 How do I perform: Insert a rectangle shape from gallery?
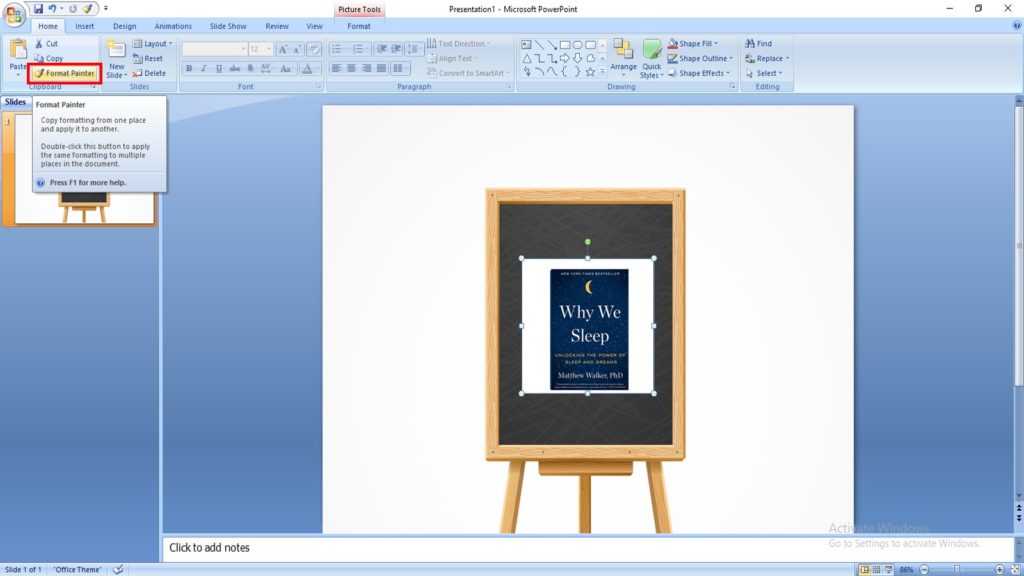click(x=565, y=44)
